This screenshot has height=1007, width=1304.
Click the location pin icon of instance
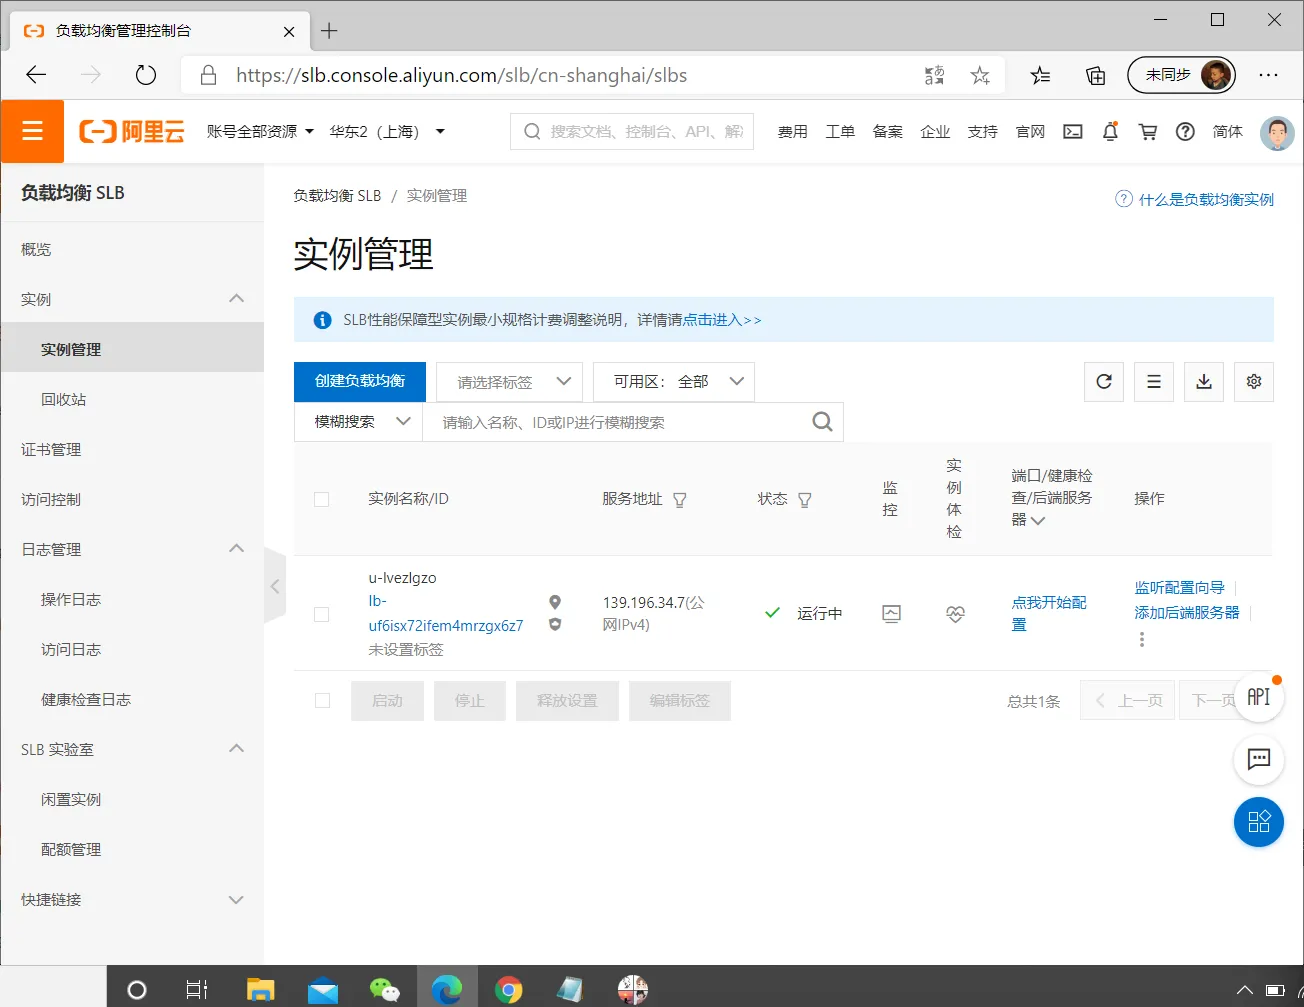point(555,602)
